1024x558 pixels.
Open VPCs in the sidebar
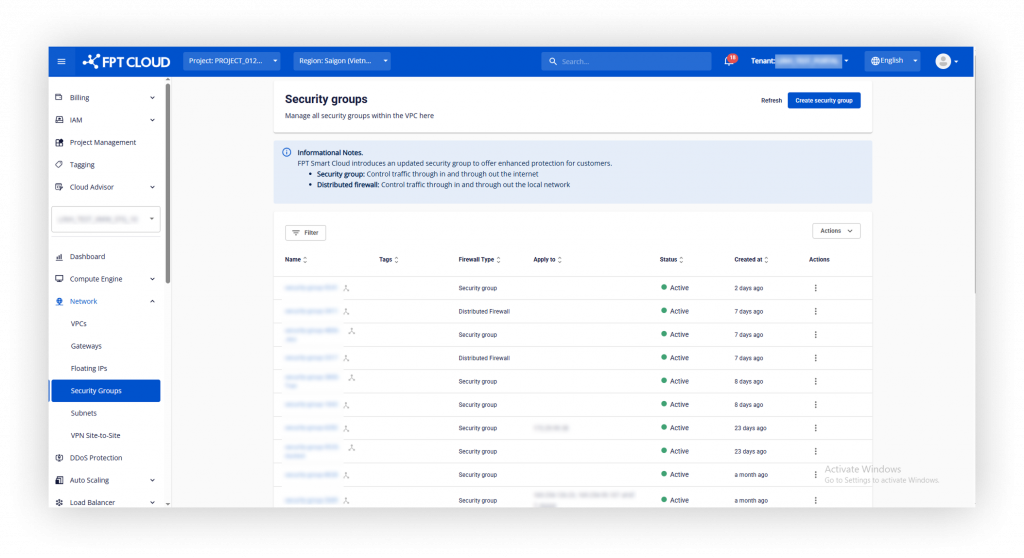coord(79,324)
